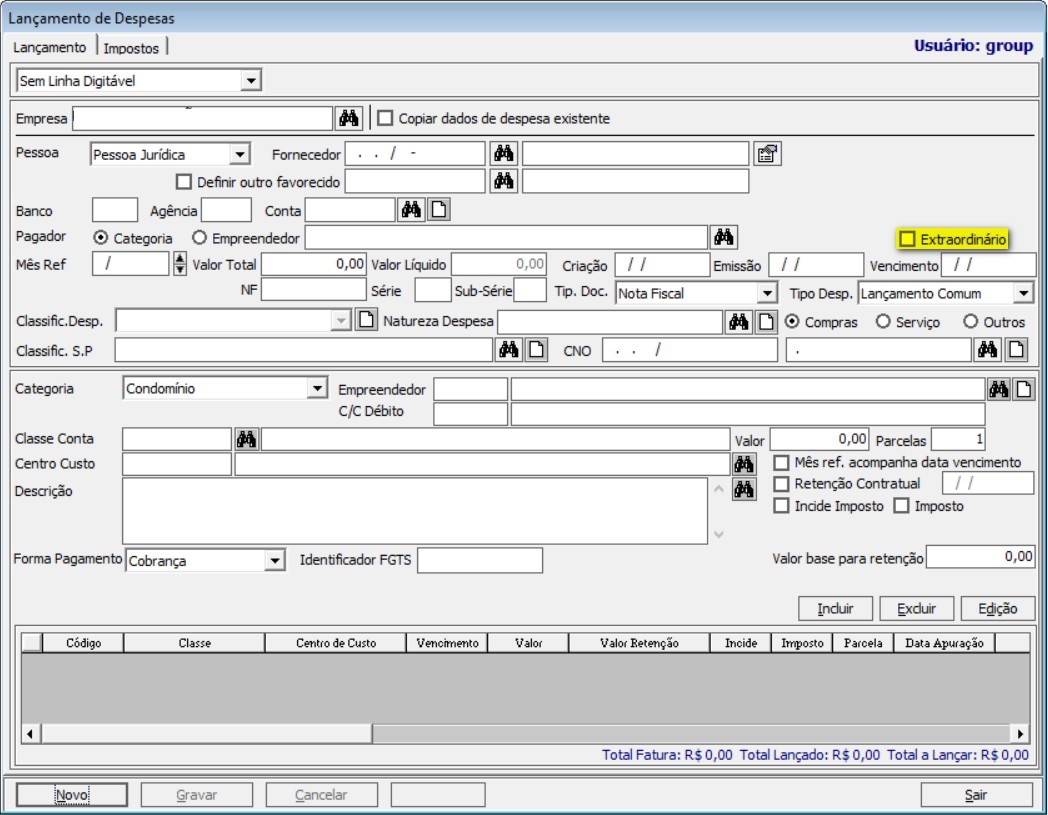Tick the Extraordinário checkbox
The height and width of the screenshot is (815, 1048).
pyautogui.click(x=907, y=239)
